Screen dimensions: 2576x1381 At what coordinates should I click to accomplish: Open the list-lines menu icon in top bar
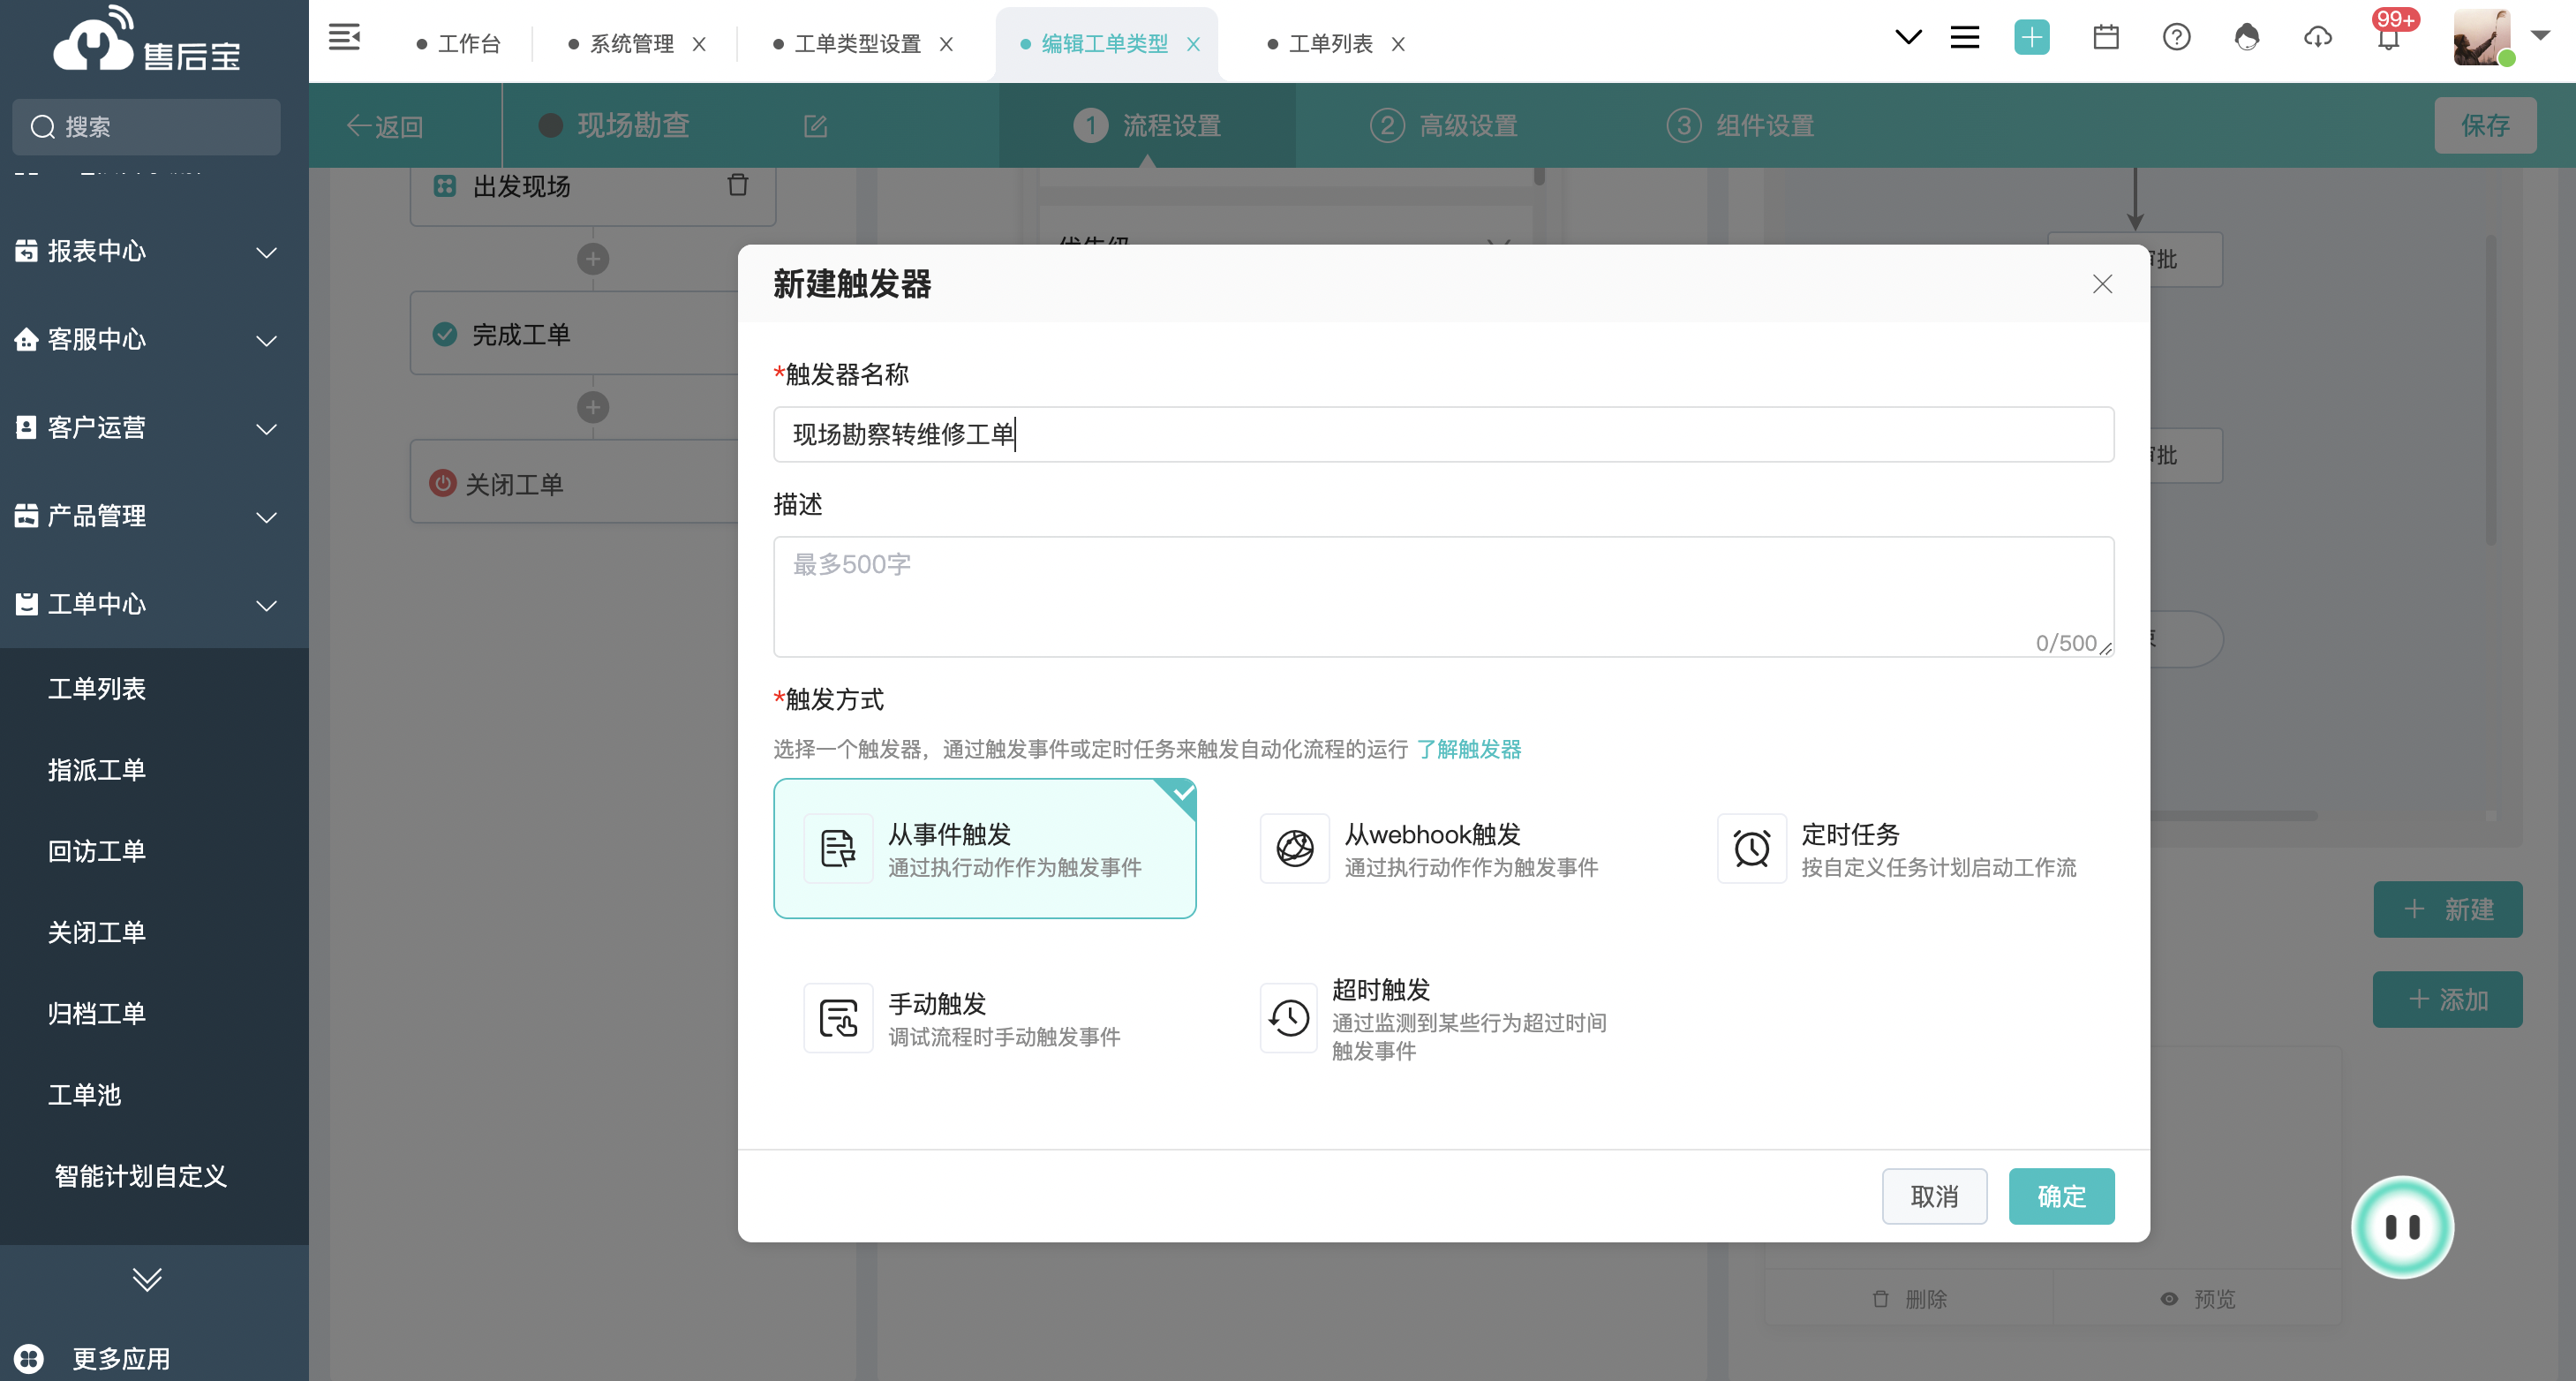1964,38
